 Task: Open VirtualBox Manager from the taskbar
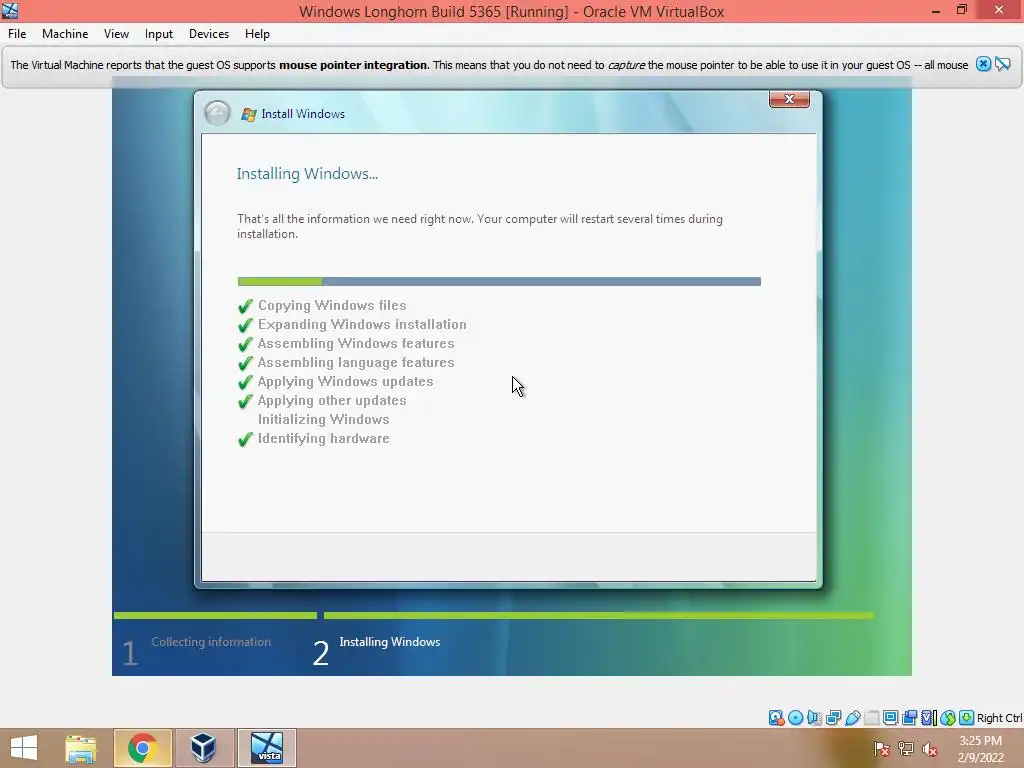click(203, 748)
